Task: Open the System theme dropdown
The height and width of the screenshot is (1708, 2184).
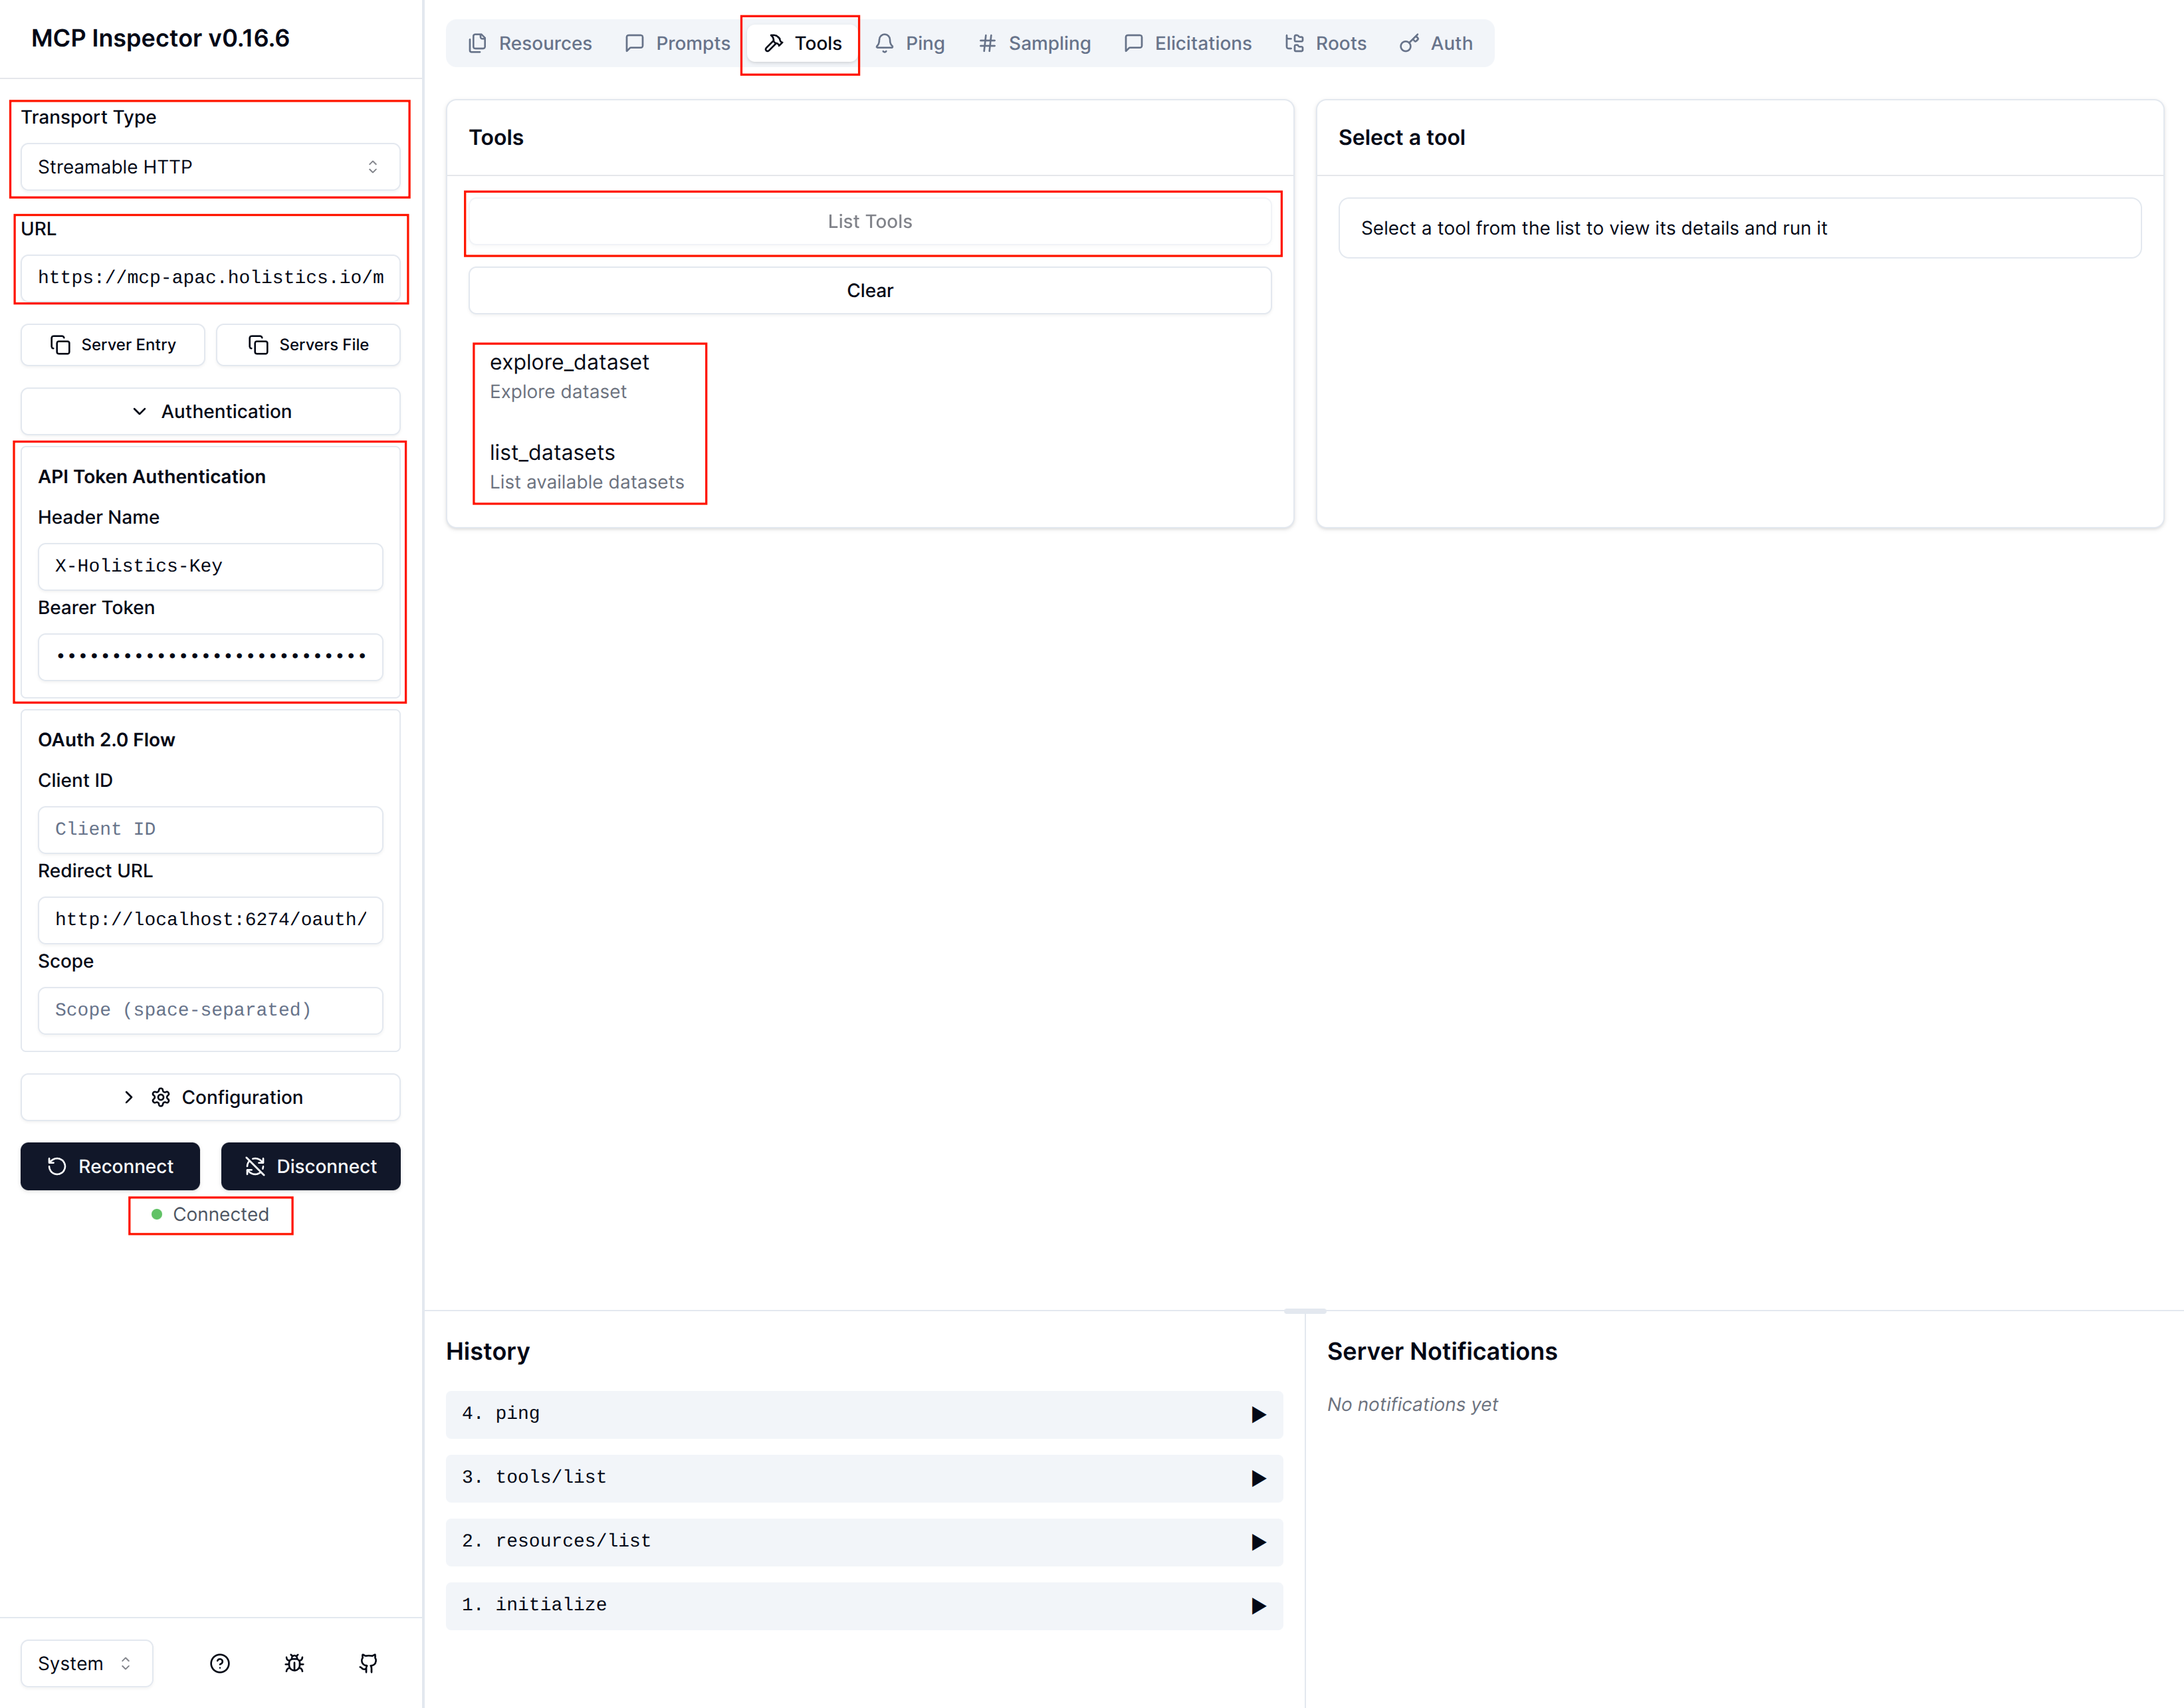Action: click(86, 1663)
